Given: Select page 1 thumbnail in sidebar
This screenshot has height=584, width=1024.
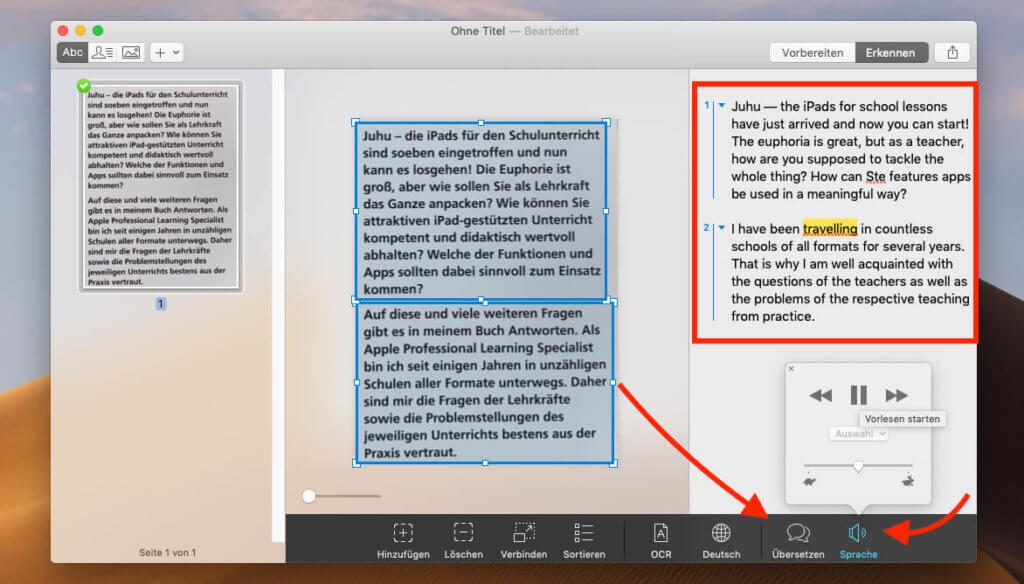Looking at the screenshot, I should [x=161, y=186].
